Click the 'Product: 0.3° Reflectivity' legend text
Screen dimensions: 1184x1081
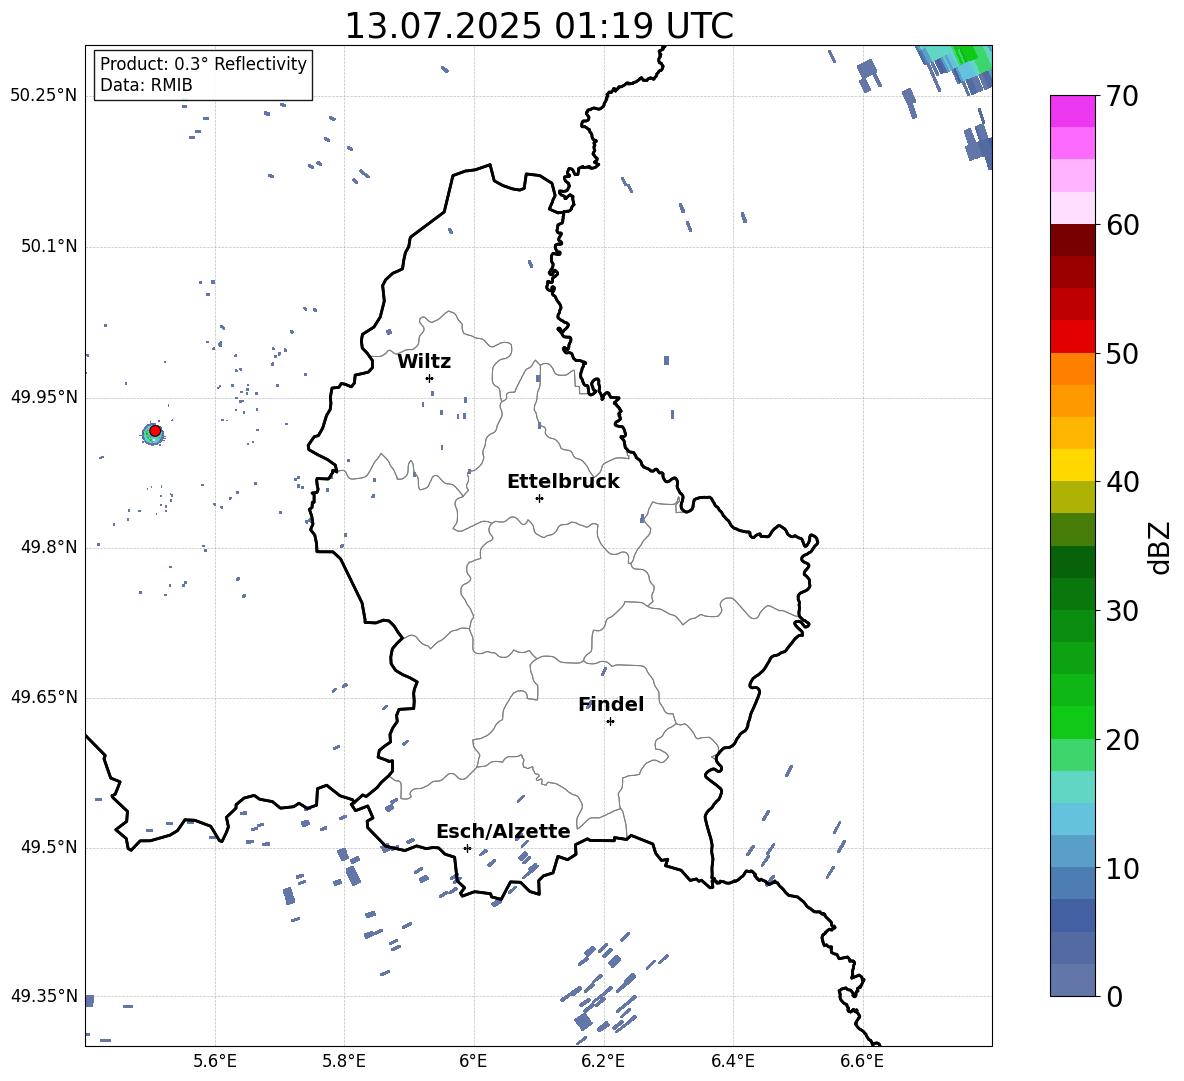[x=203, y=63]
